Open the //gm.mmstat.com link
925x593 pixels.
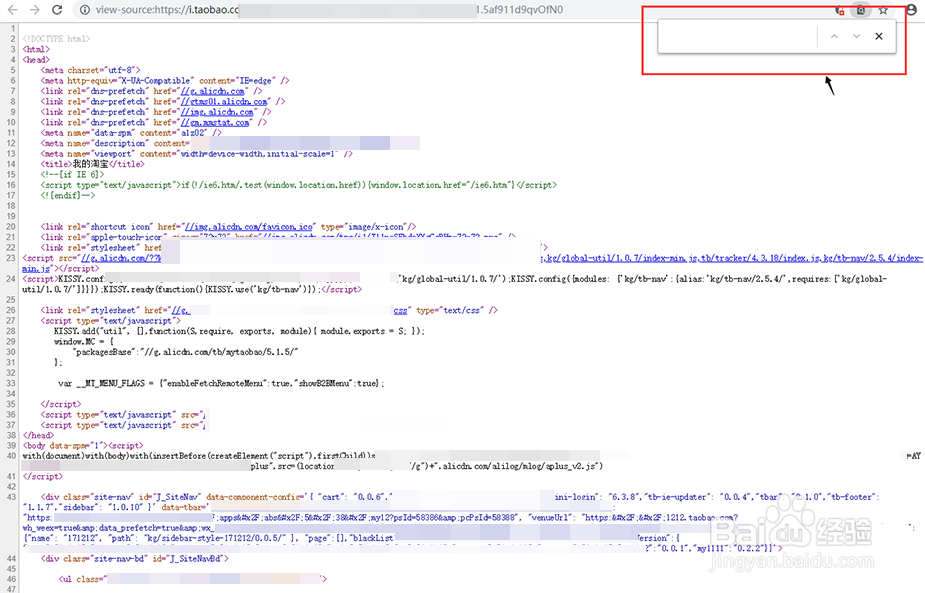click(215, 123)
